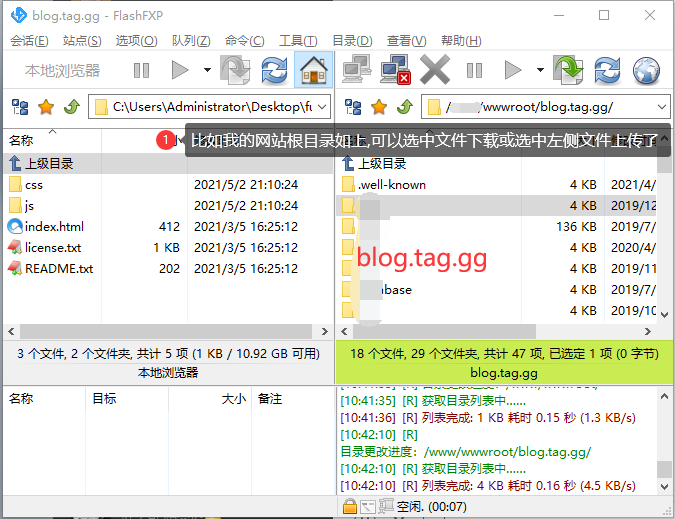The height and width of the screenshot is (519, 675).
Task: Pause the local transfer queue
Action: click(141, 71)
